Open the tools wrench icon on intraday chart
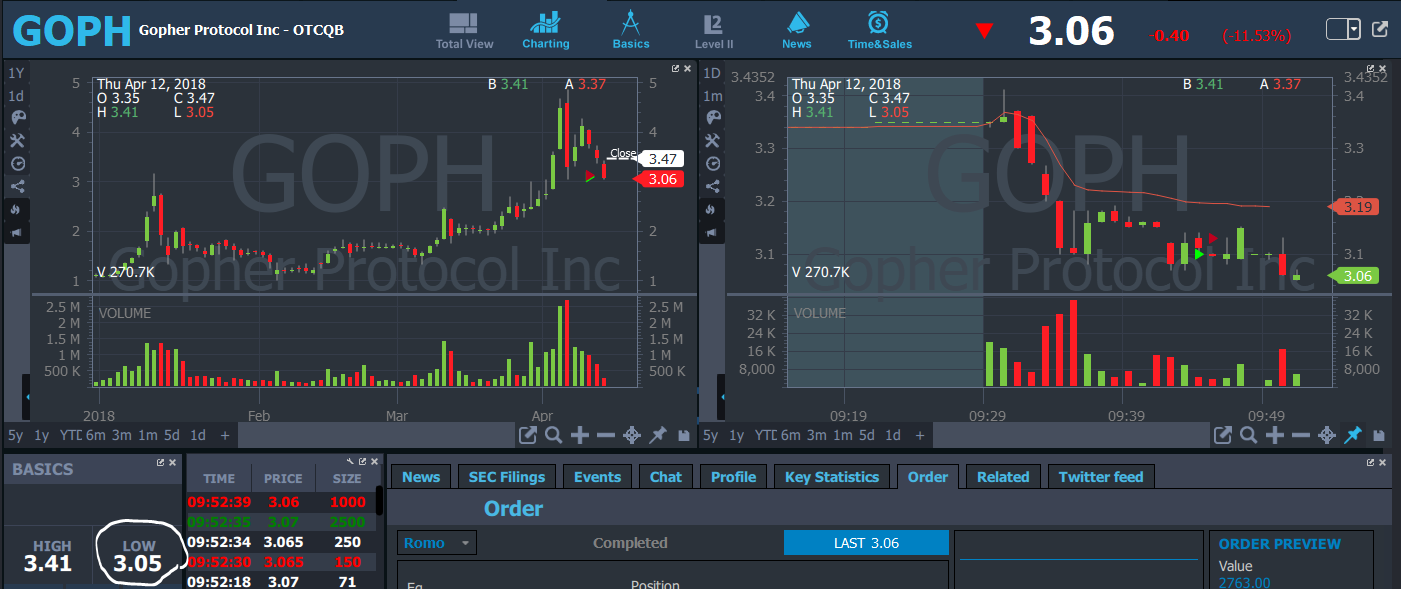The height and width of the screenshot is (589, 1401). [712, 141]
